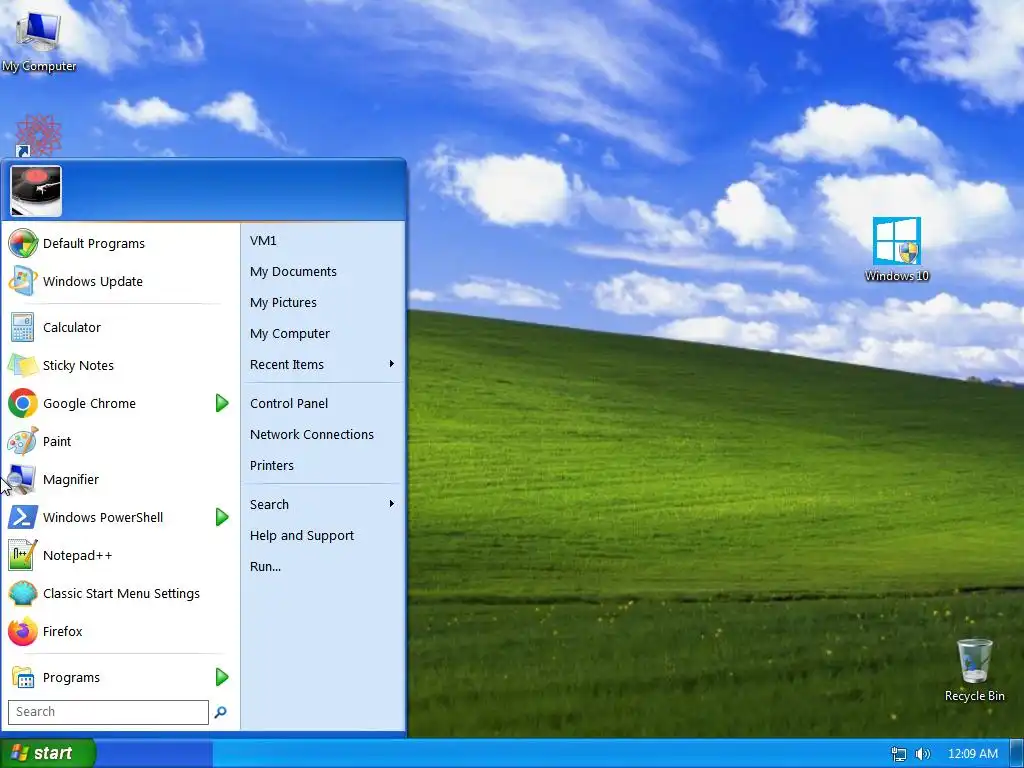
Task: Open the Paint palette icon
Action: (23, 441)
